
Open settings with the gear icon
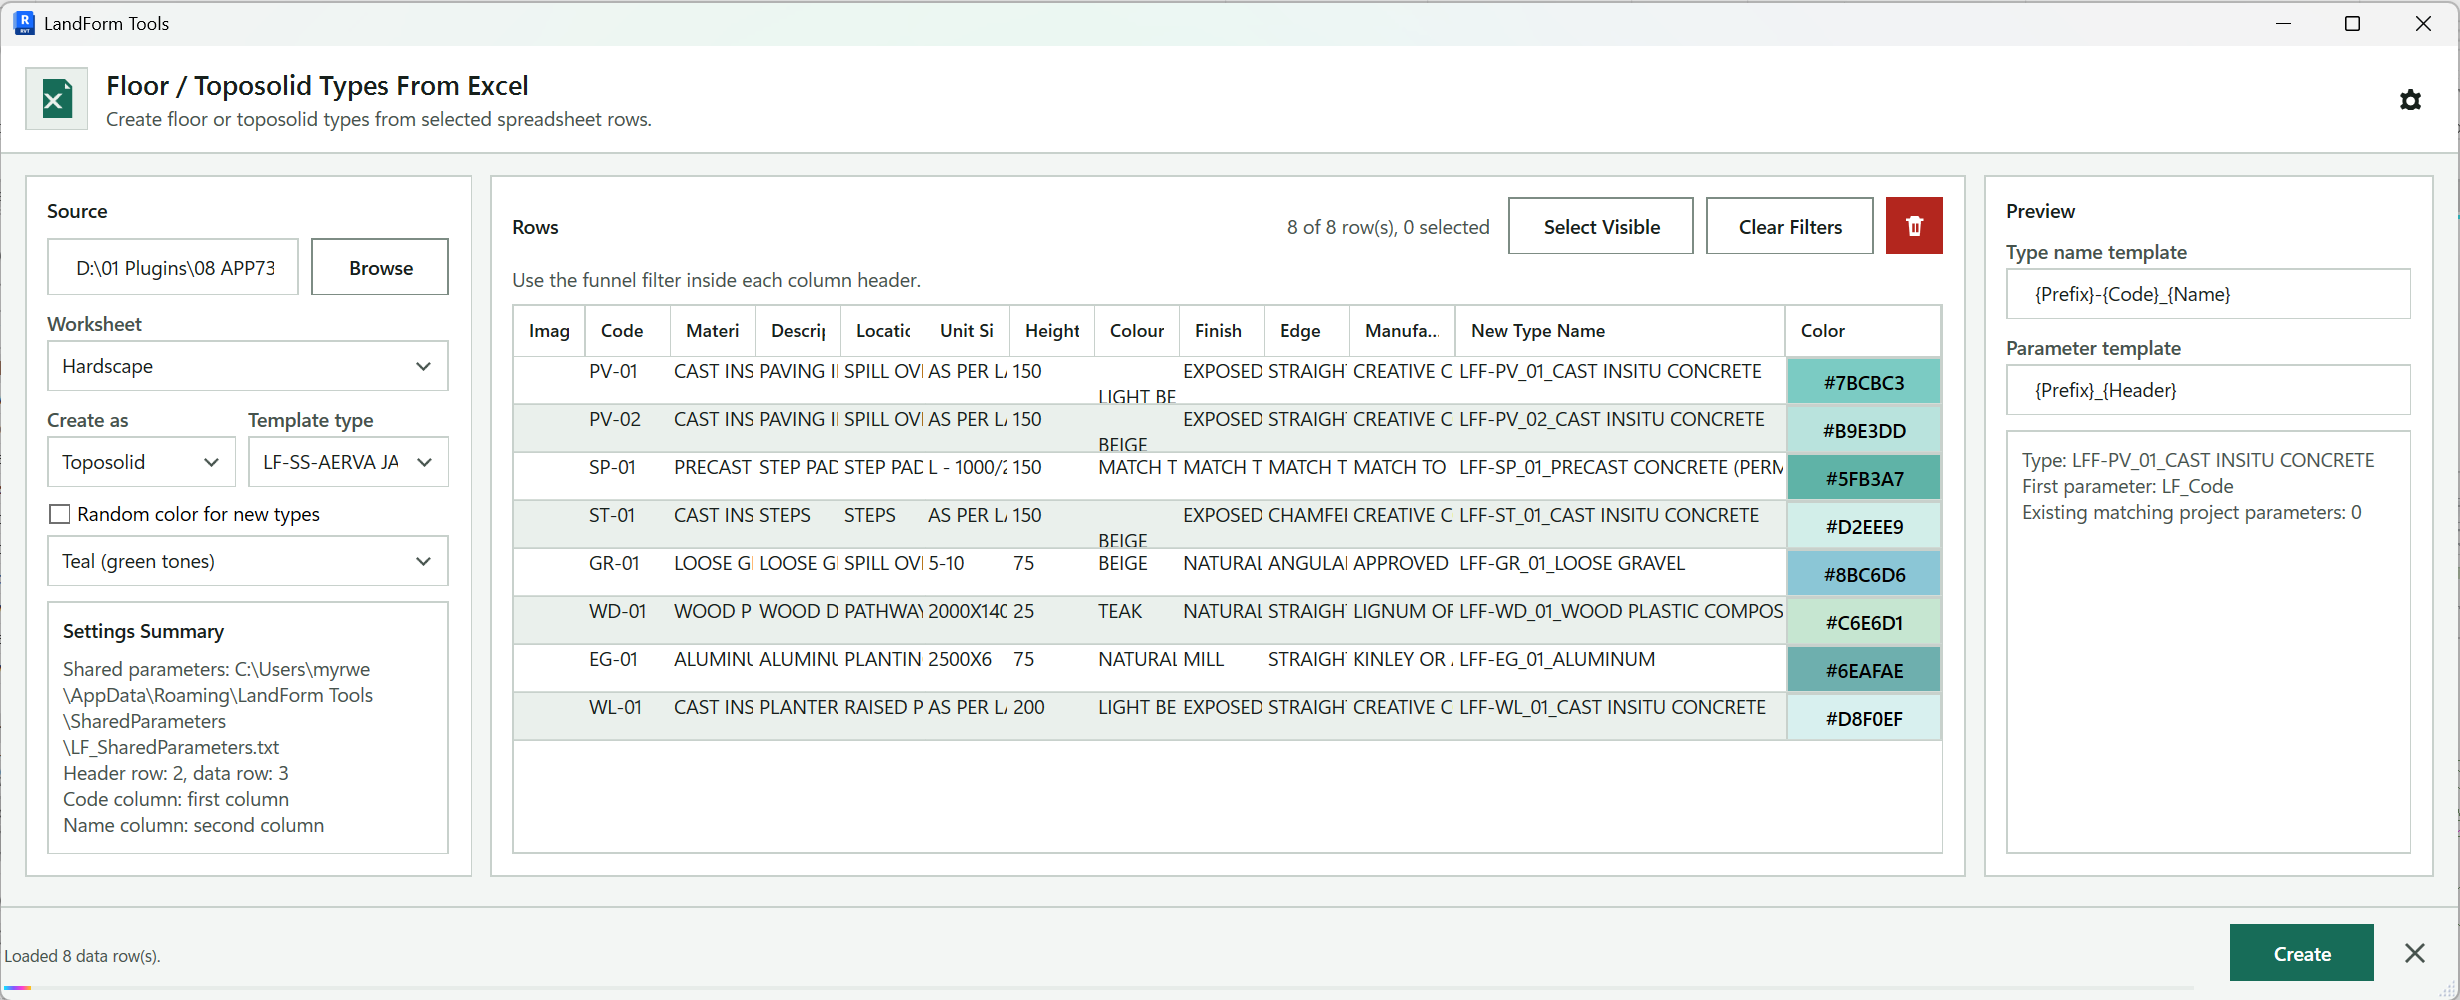[2410, 100]
